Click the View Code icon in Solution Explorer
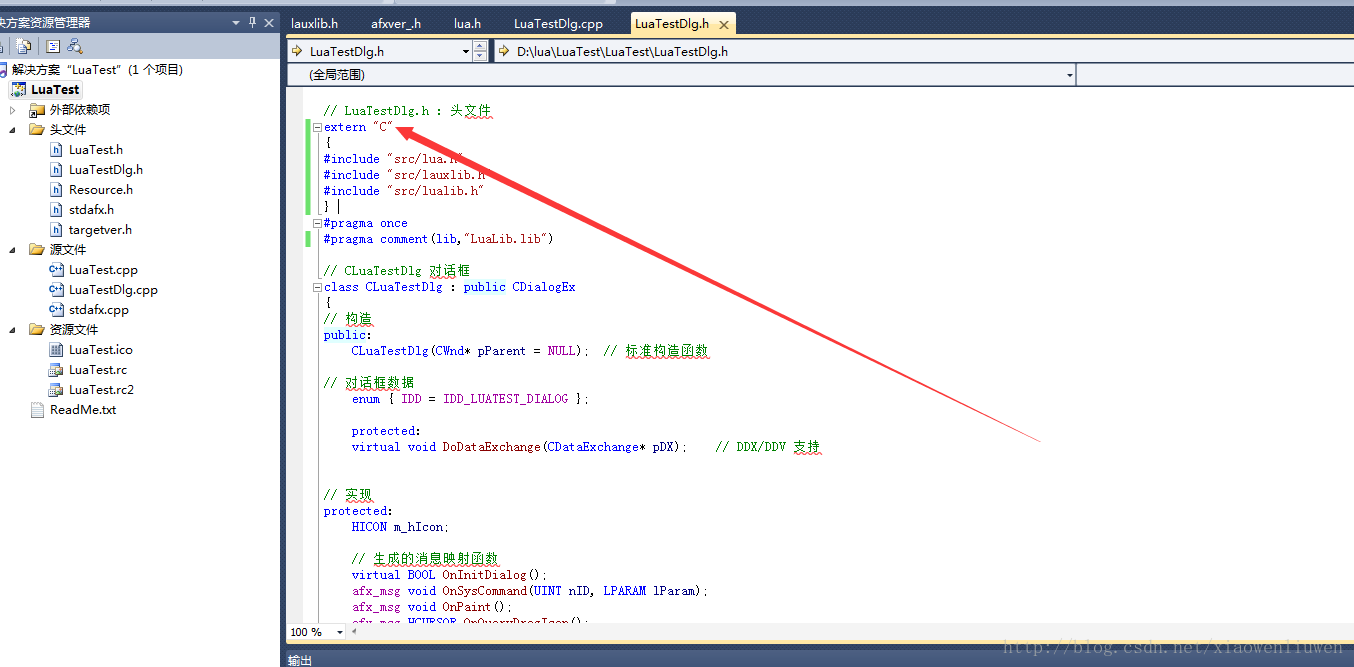This screenshot has height=667, width=1354. click(53, 46)
